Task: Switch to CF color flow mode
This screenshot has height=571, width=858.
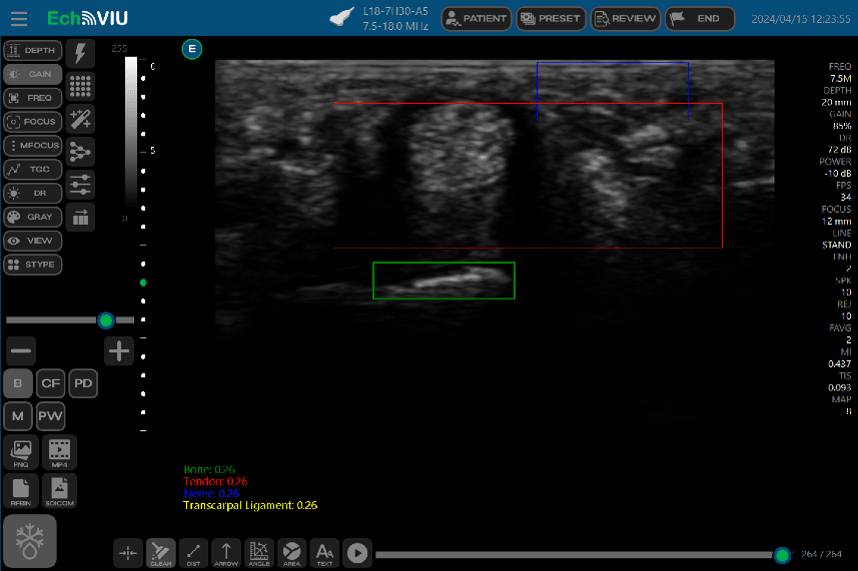Action: 51,383
